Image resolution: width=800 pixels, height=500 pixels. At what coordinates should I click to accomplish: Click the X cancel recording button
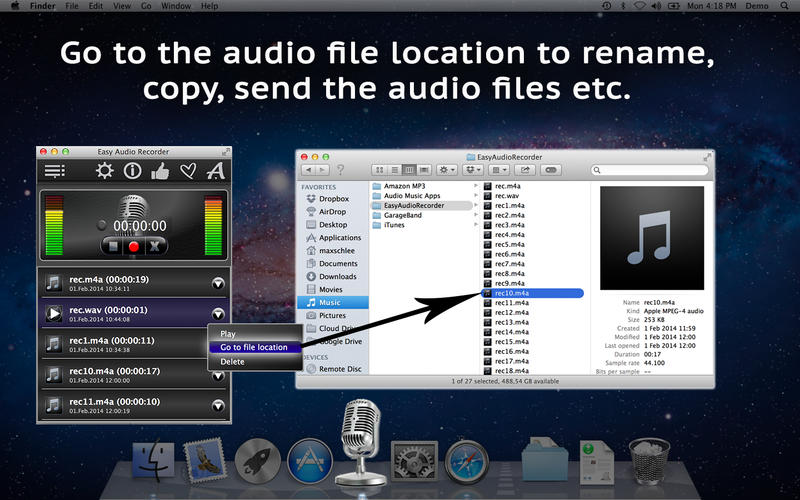tap(156, 245)
